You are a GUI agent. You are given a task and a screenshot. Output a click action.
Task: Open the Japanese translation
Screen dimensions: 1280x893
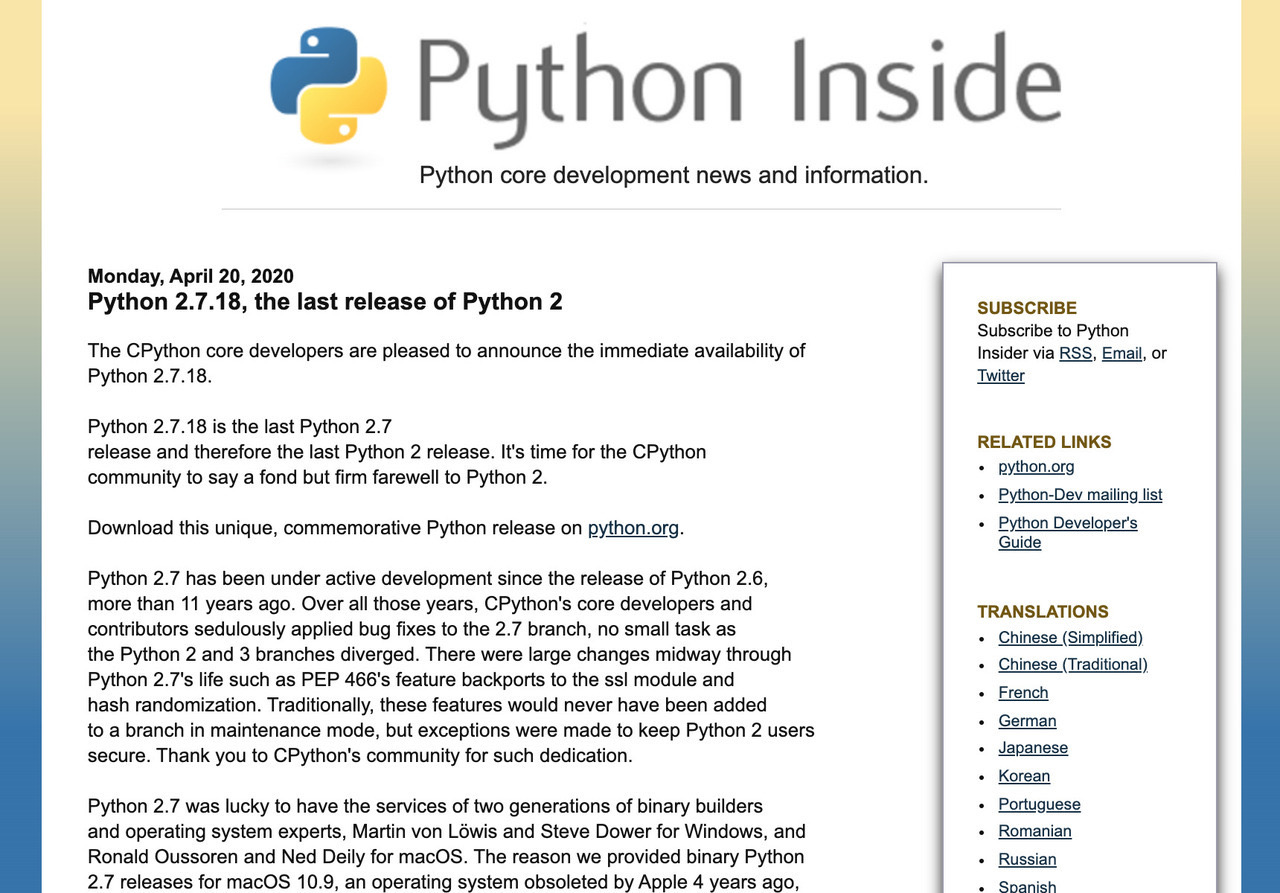pyautogui.click(x=1033, y=748)
